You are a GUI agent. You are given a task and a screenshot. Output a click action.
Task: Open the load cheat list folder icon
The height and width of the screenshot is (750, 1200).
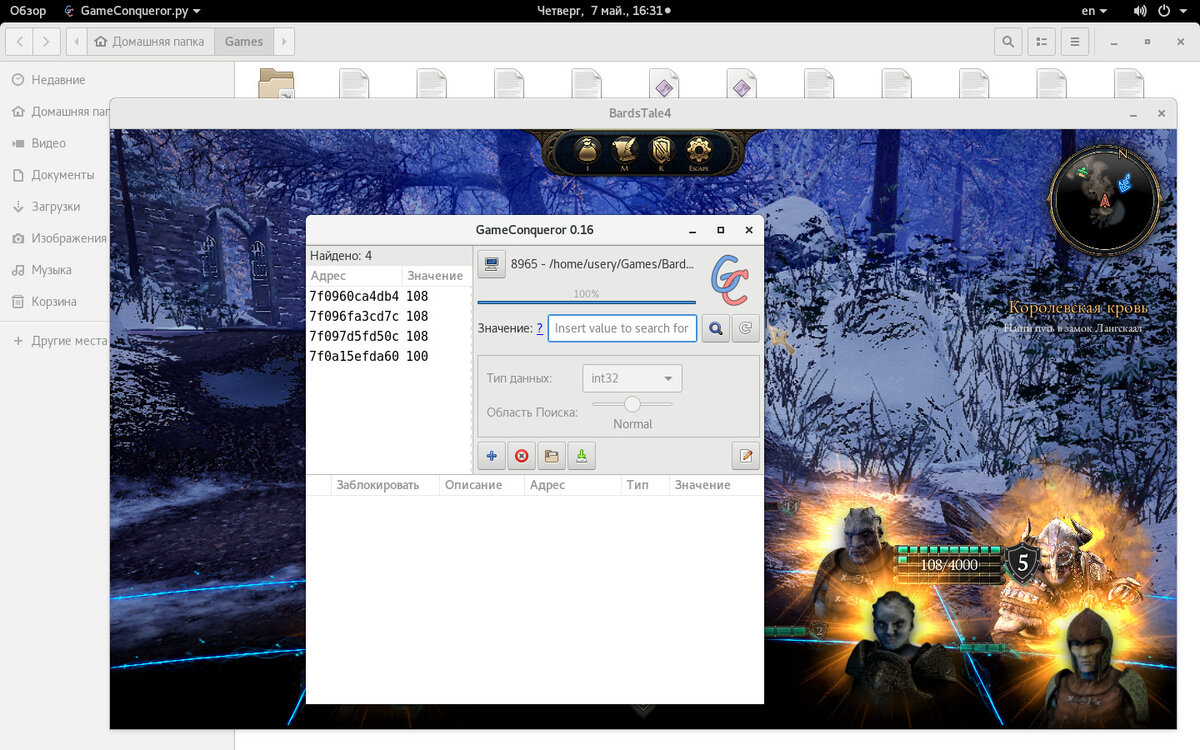(x=551, y=456)
